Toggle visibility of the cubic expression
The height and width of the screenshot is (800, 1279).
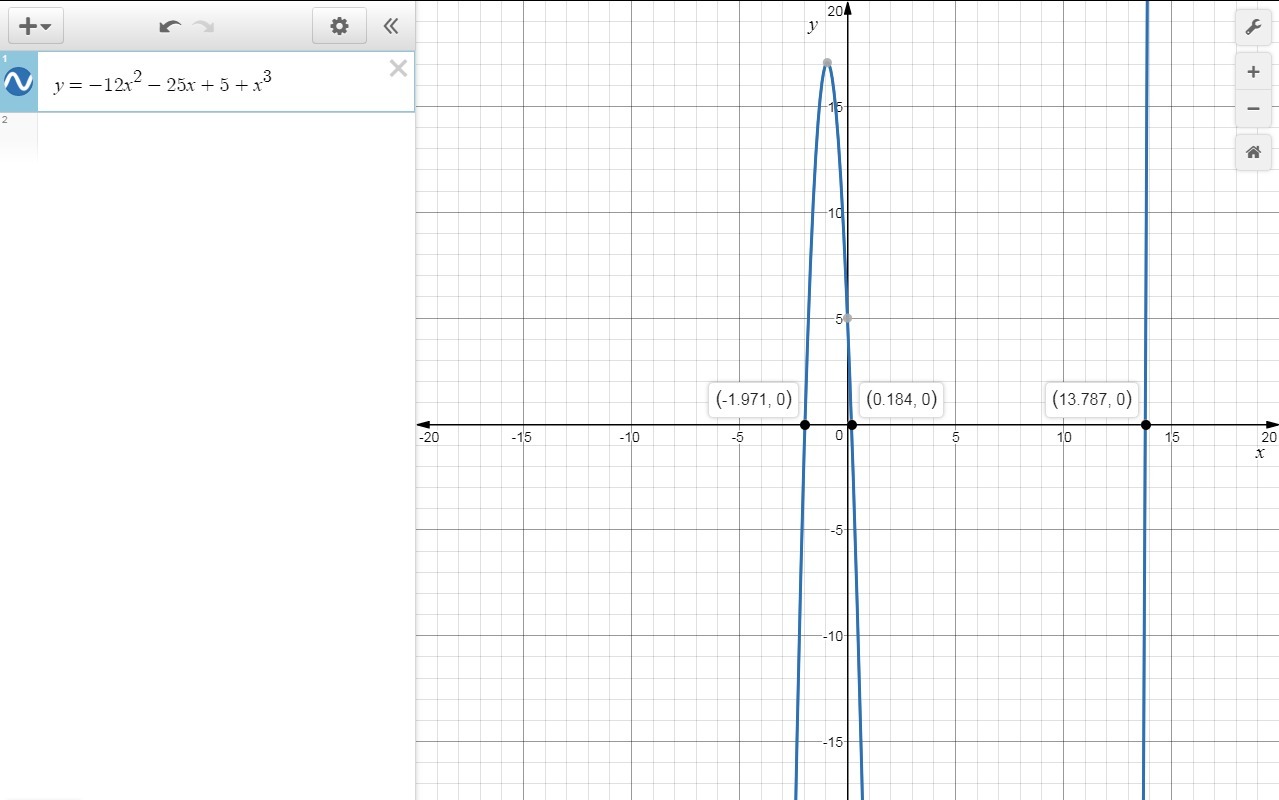coord(19,82)
